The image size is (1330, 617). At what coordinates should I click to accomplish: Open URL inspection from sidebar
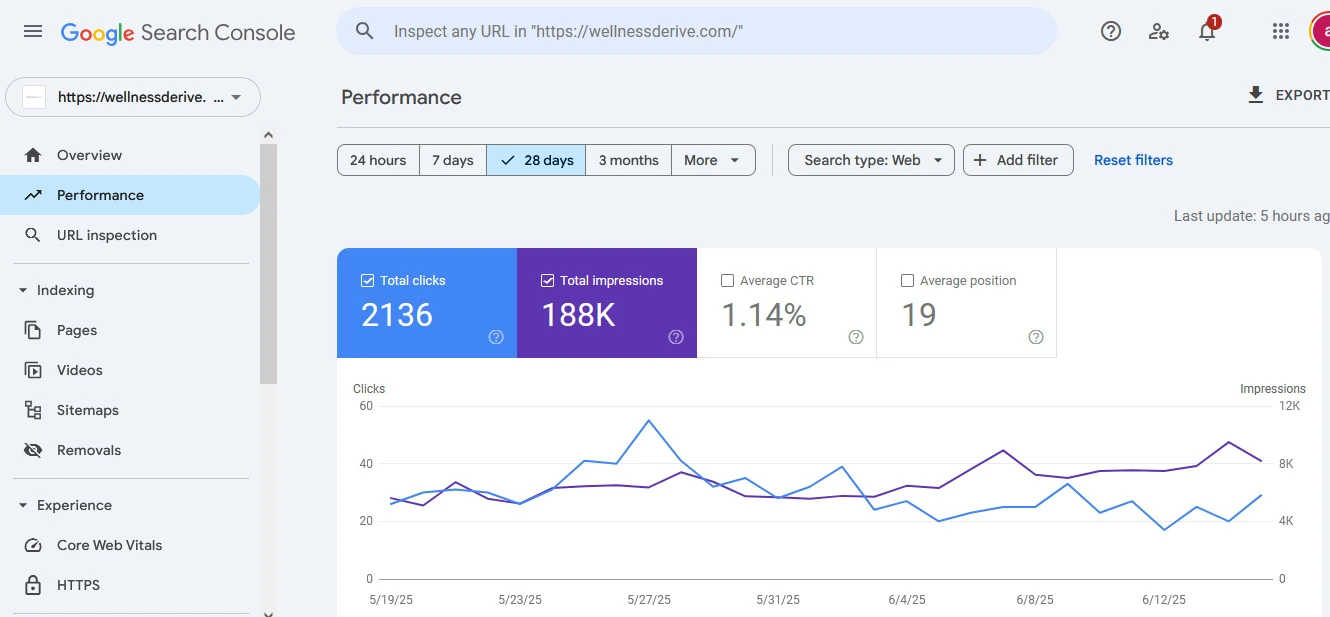point(130,235)
